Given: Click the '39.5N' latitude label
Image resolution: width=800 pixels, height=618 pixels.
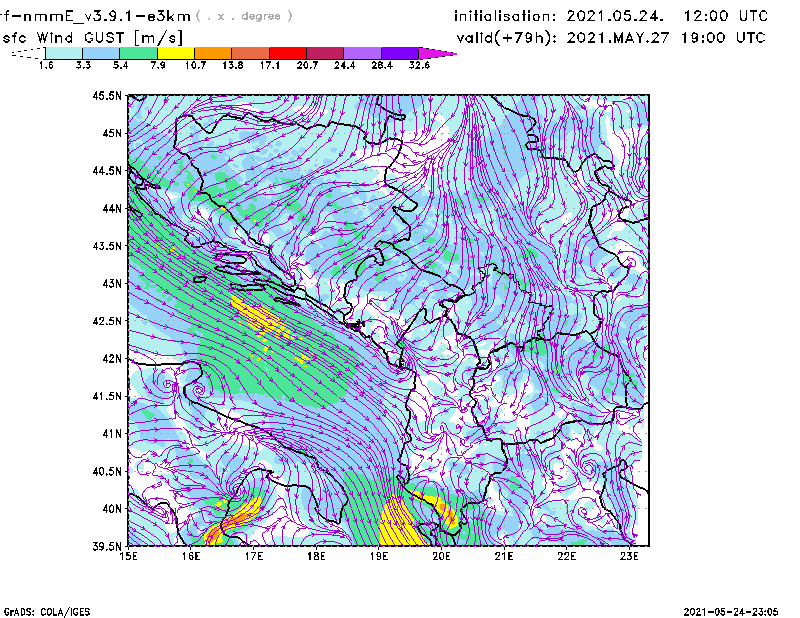Looking at the screenshot, I should [x=108, y=547].
